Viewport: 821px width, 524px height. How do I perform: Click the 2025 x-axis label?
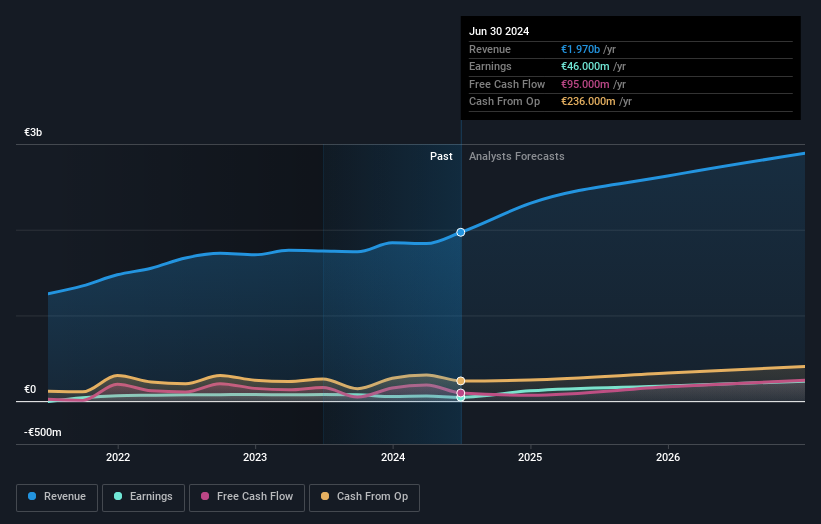pos(530,458)
